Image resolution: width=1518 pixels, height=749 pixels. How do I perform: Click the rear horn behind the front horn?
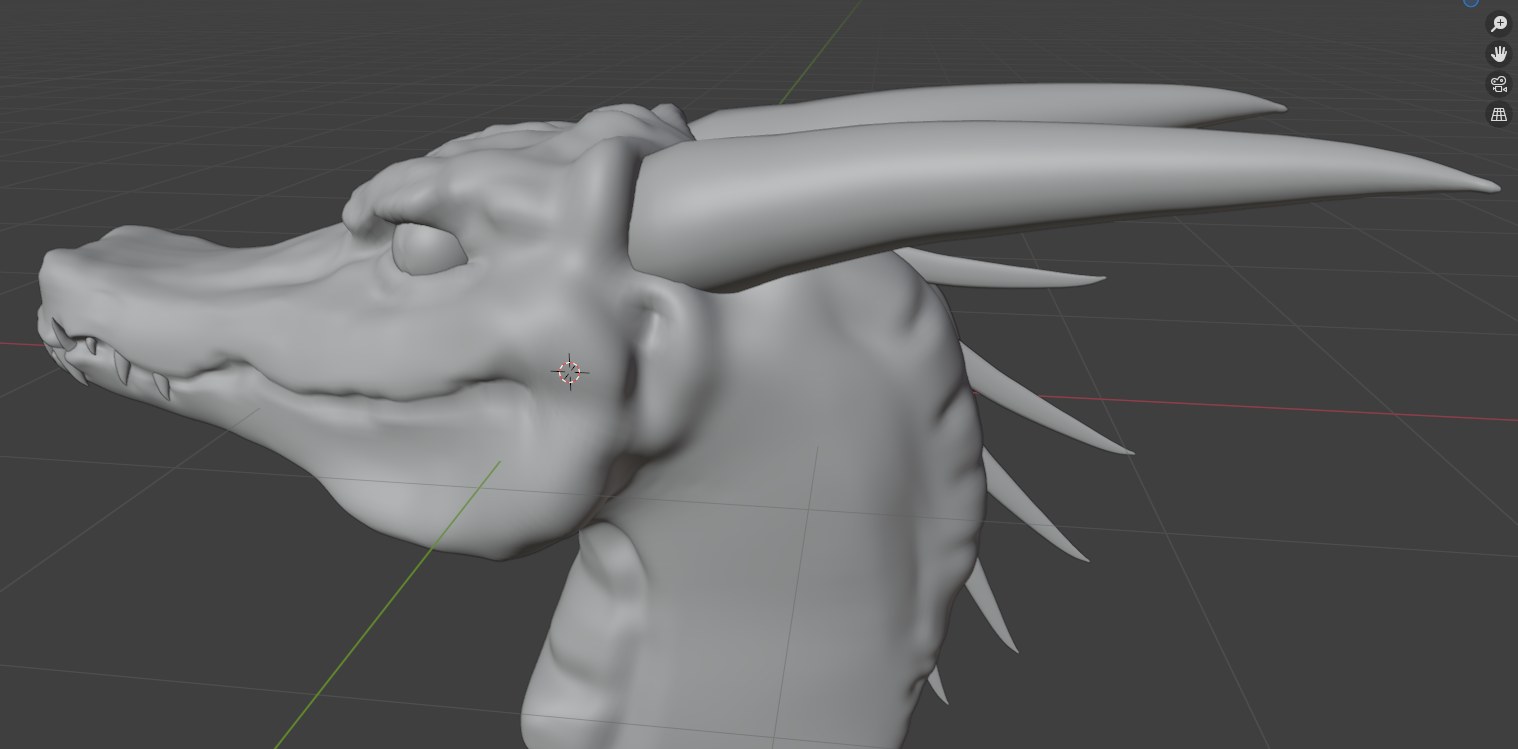1000,105
